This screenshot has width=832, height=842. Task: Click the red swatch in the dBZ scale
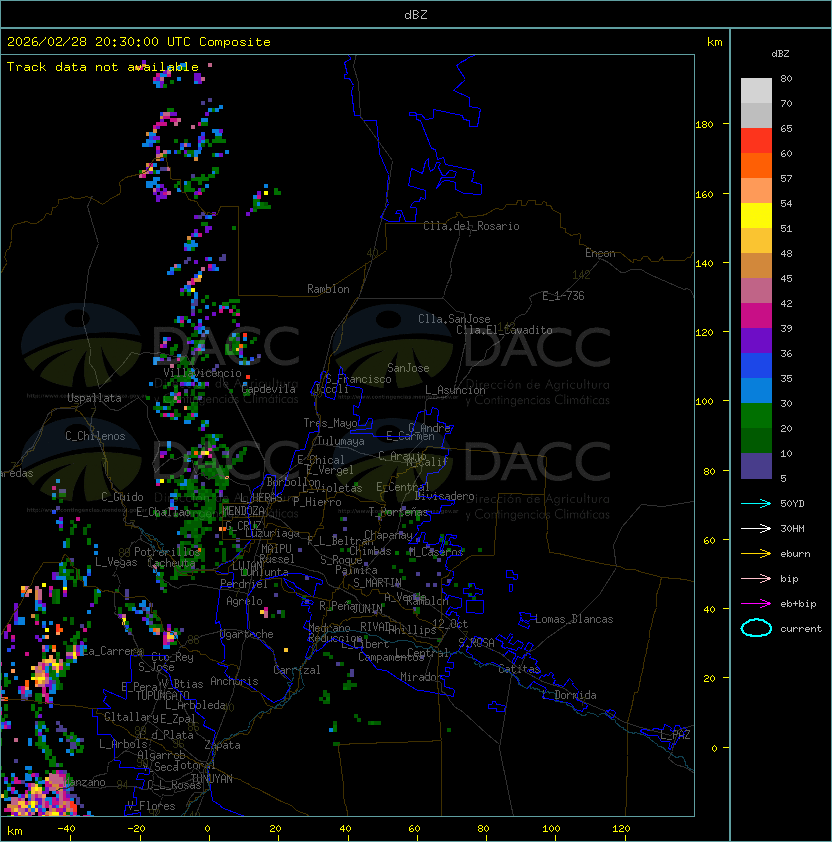pyautogui.click(x=756, y=141)
